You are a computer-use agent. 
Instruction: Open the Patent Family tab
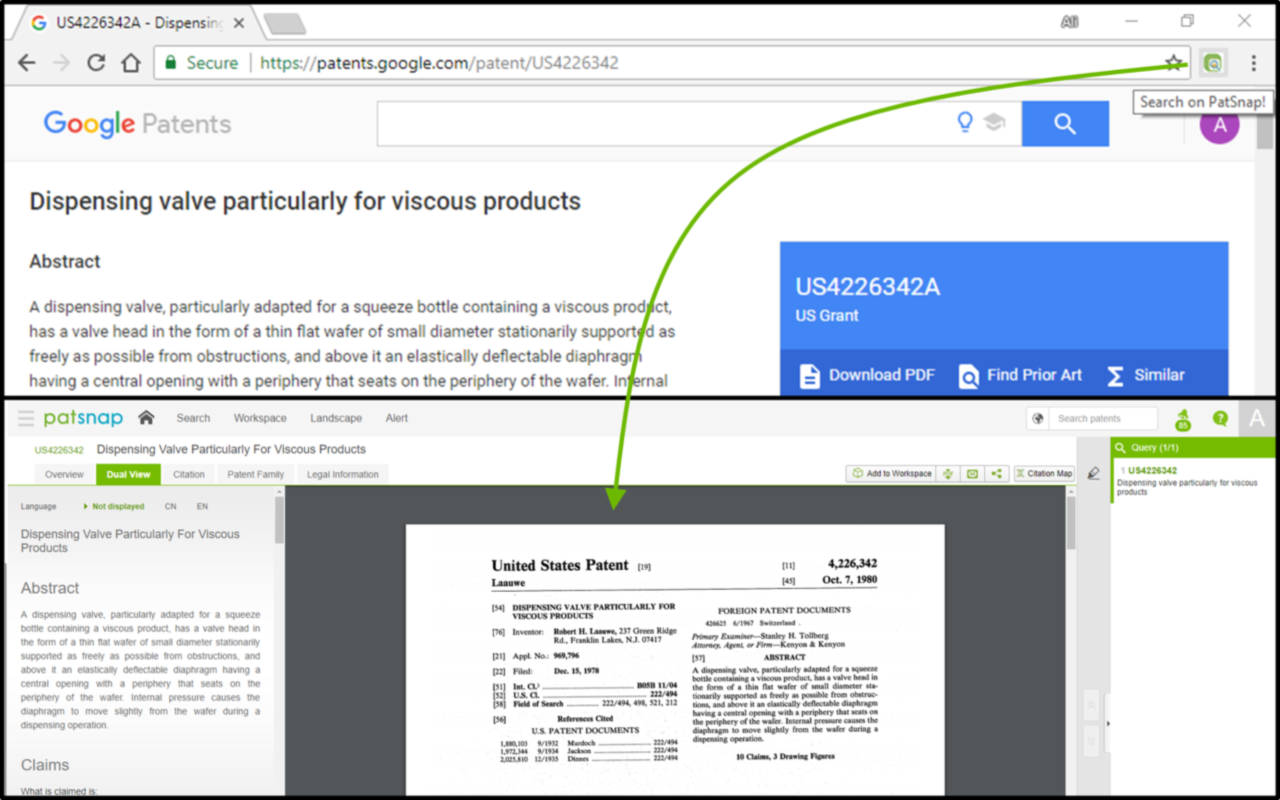[x=256, y=475]
